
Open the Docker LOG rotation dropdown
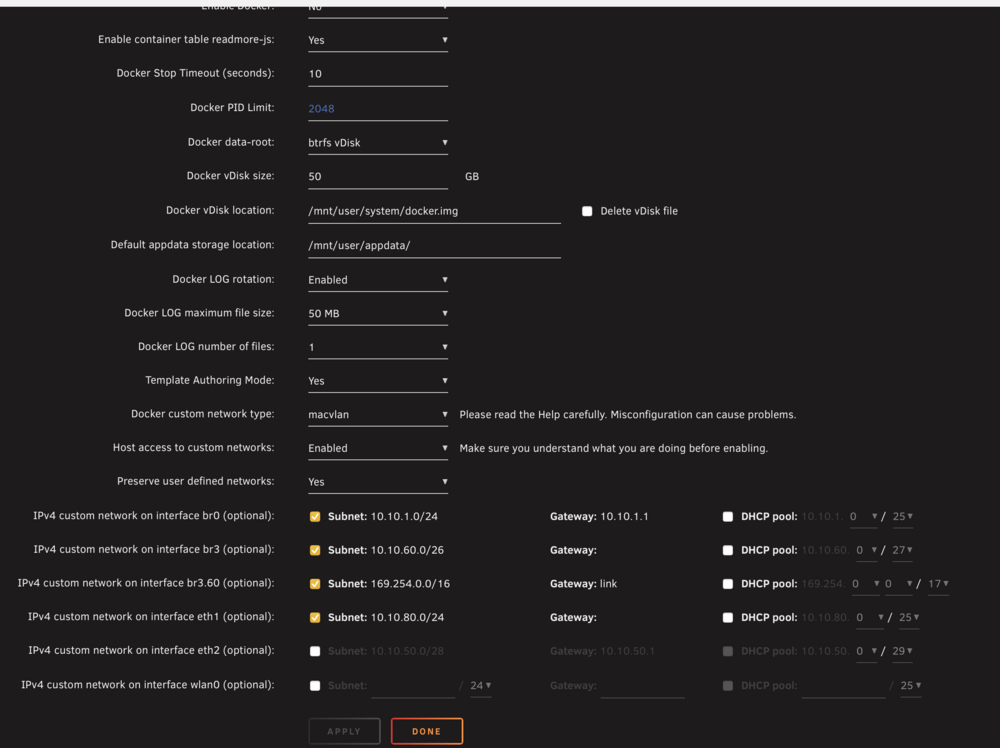click(378, 280)
